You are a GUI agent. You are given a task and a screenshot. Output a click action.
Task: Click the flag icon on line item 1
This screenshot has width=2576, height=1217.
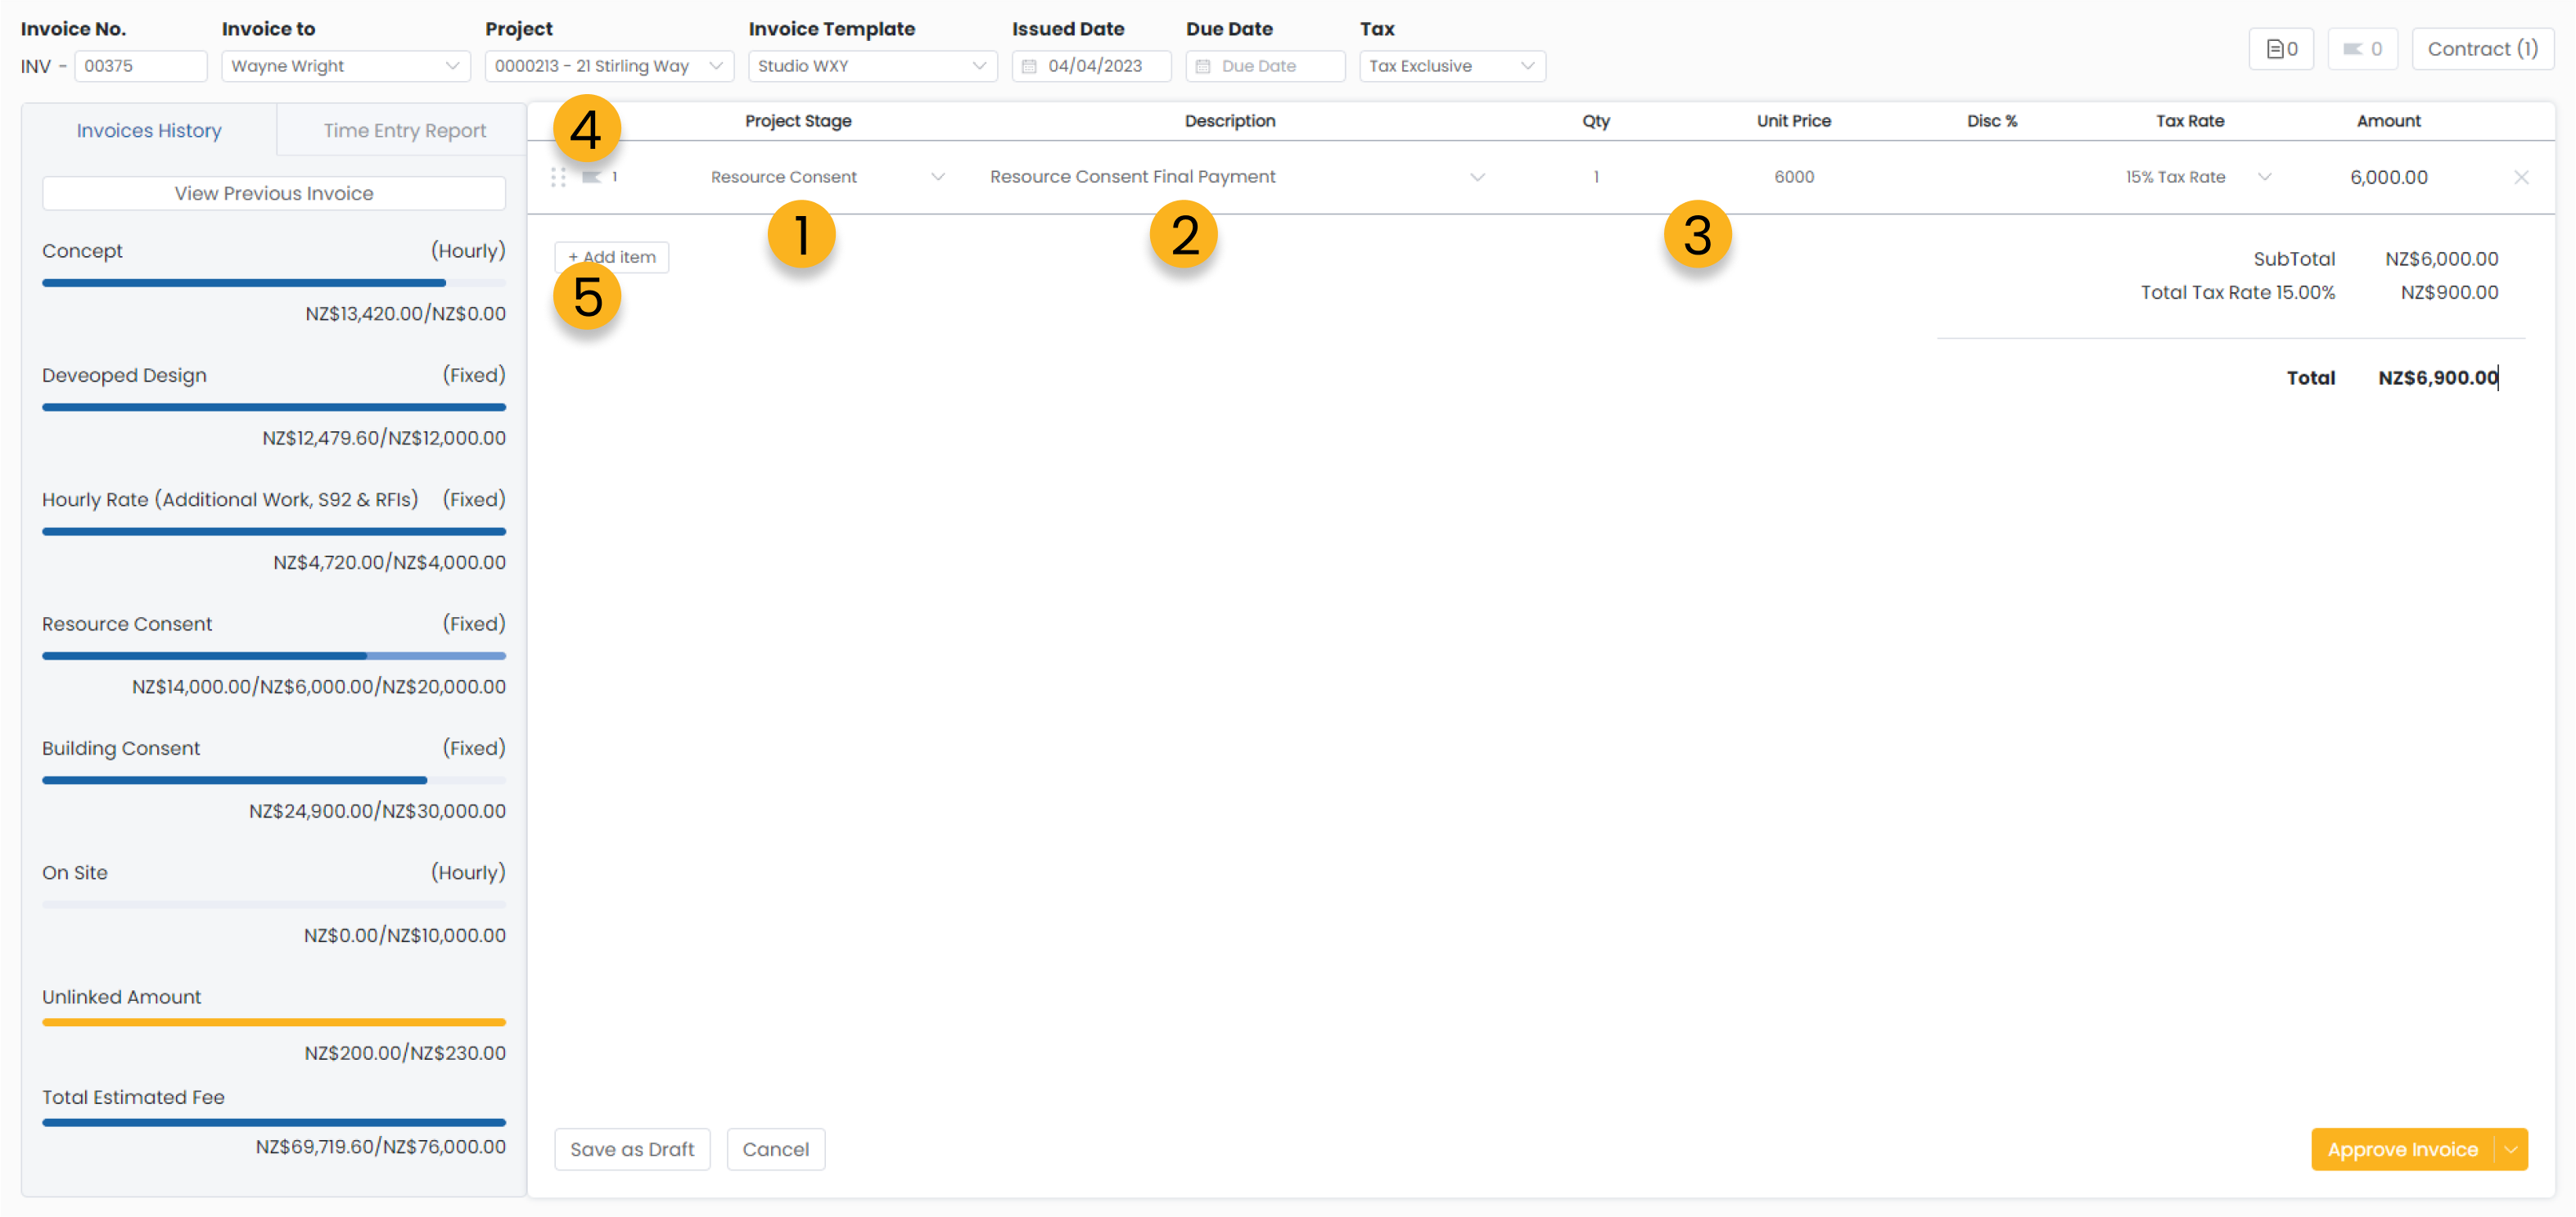coord(591,177)
